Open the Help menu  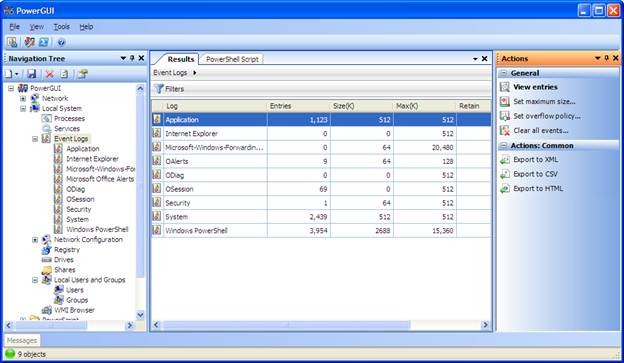tap(86, 27)
